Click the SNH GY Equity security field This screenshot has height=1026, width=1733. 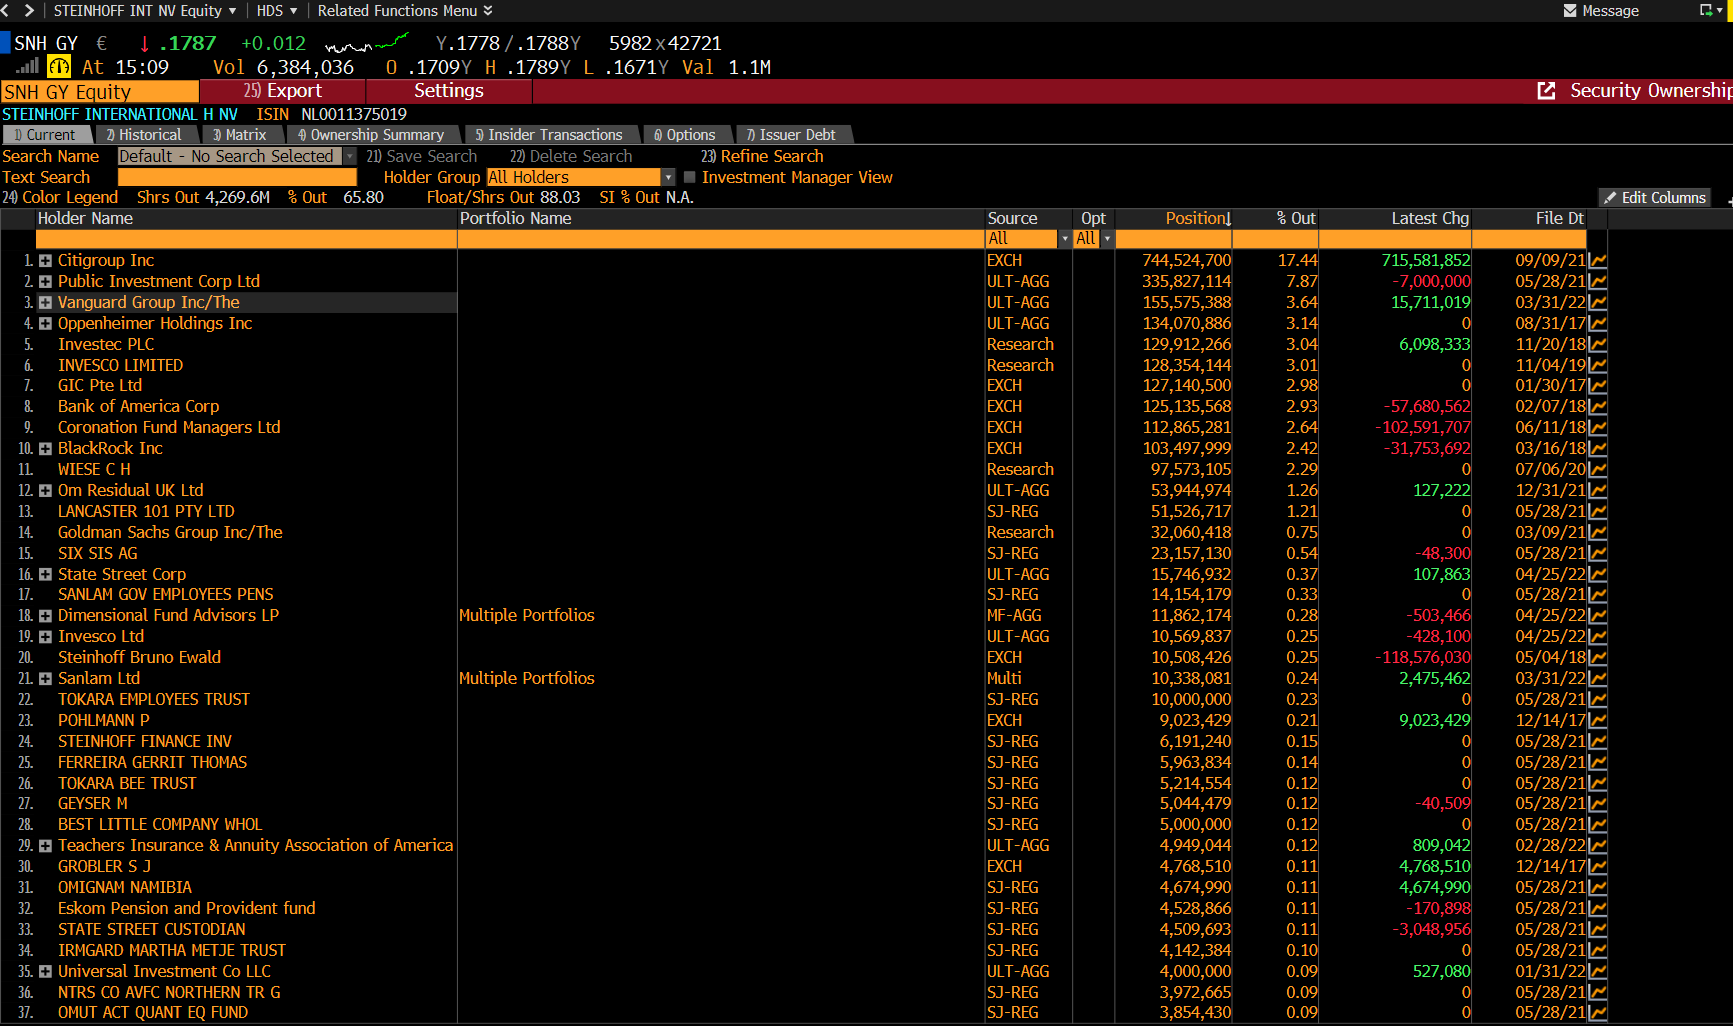[100, 92]
